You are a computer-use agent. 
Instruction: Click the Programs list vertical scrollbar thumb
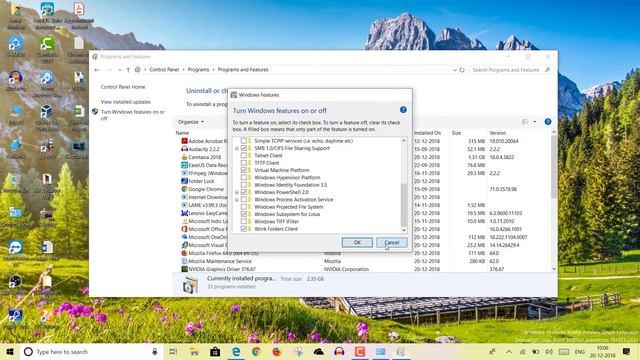coord(554,167)
